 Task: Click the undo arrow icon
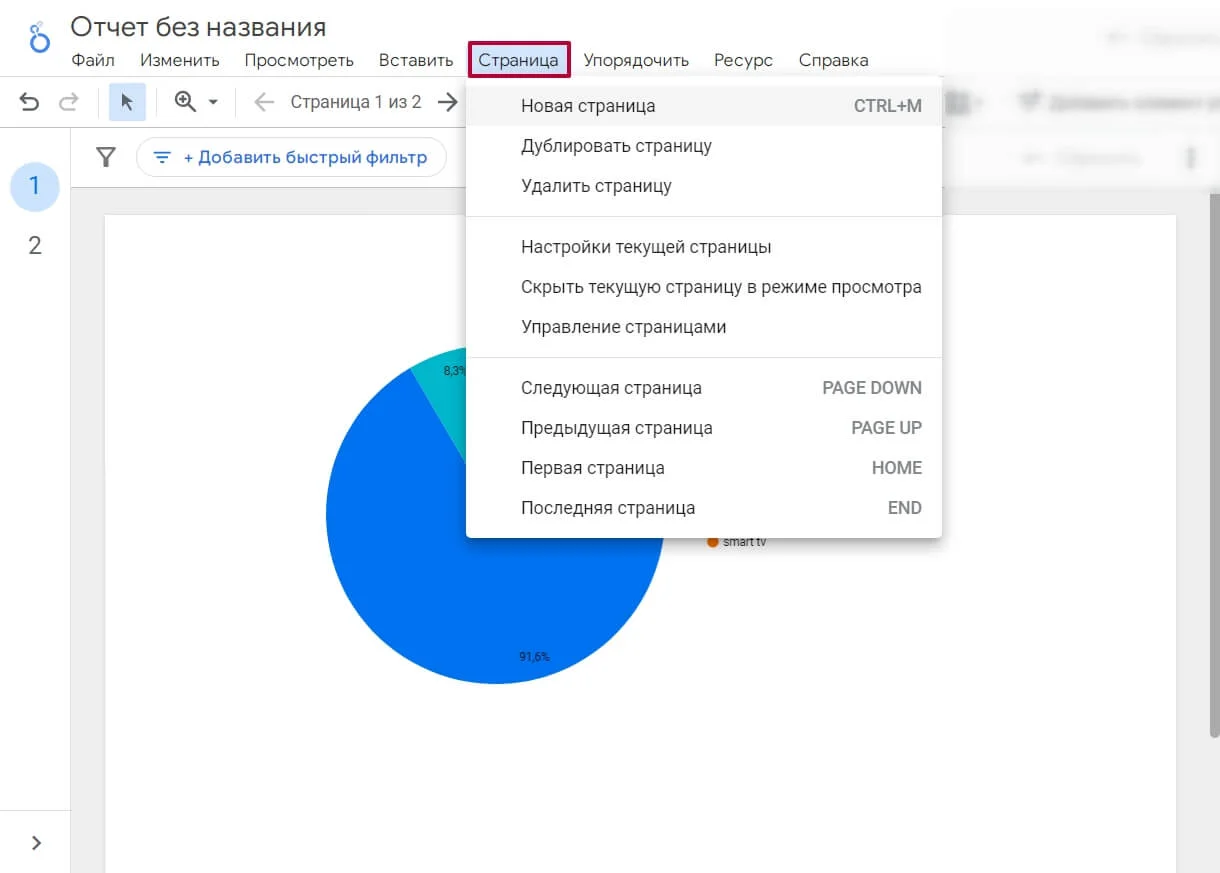coord(30,102)
